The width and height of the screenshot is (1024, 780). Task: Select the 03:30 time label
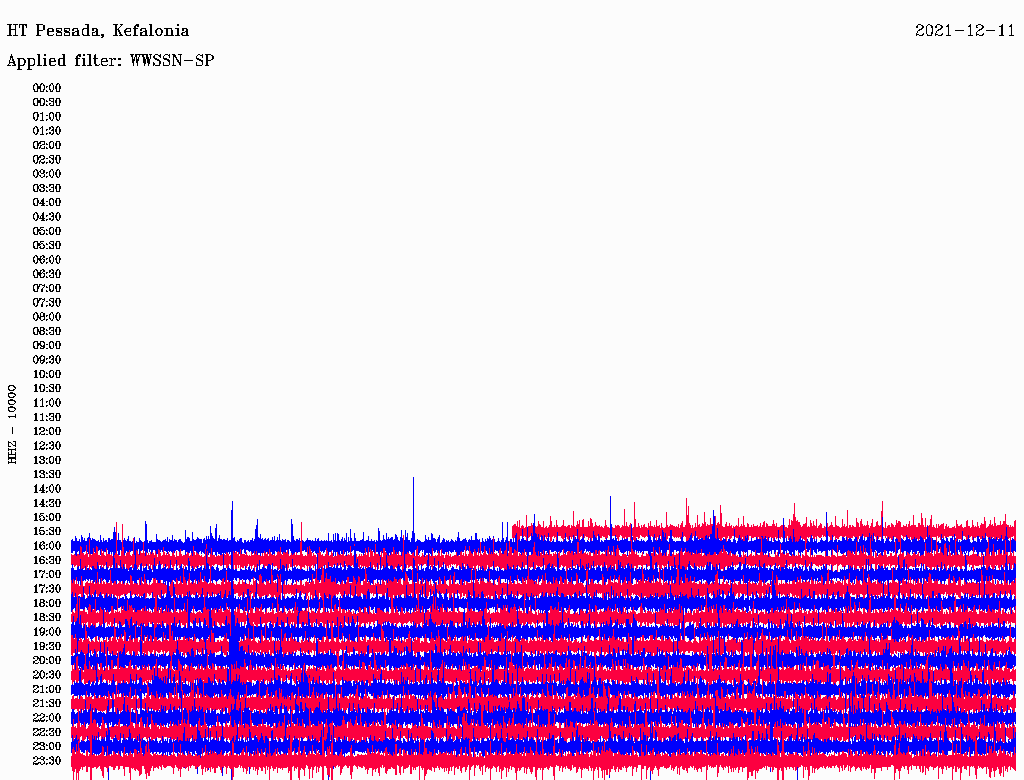coord(47,188)
